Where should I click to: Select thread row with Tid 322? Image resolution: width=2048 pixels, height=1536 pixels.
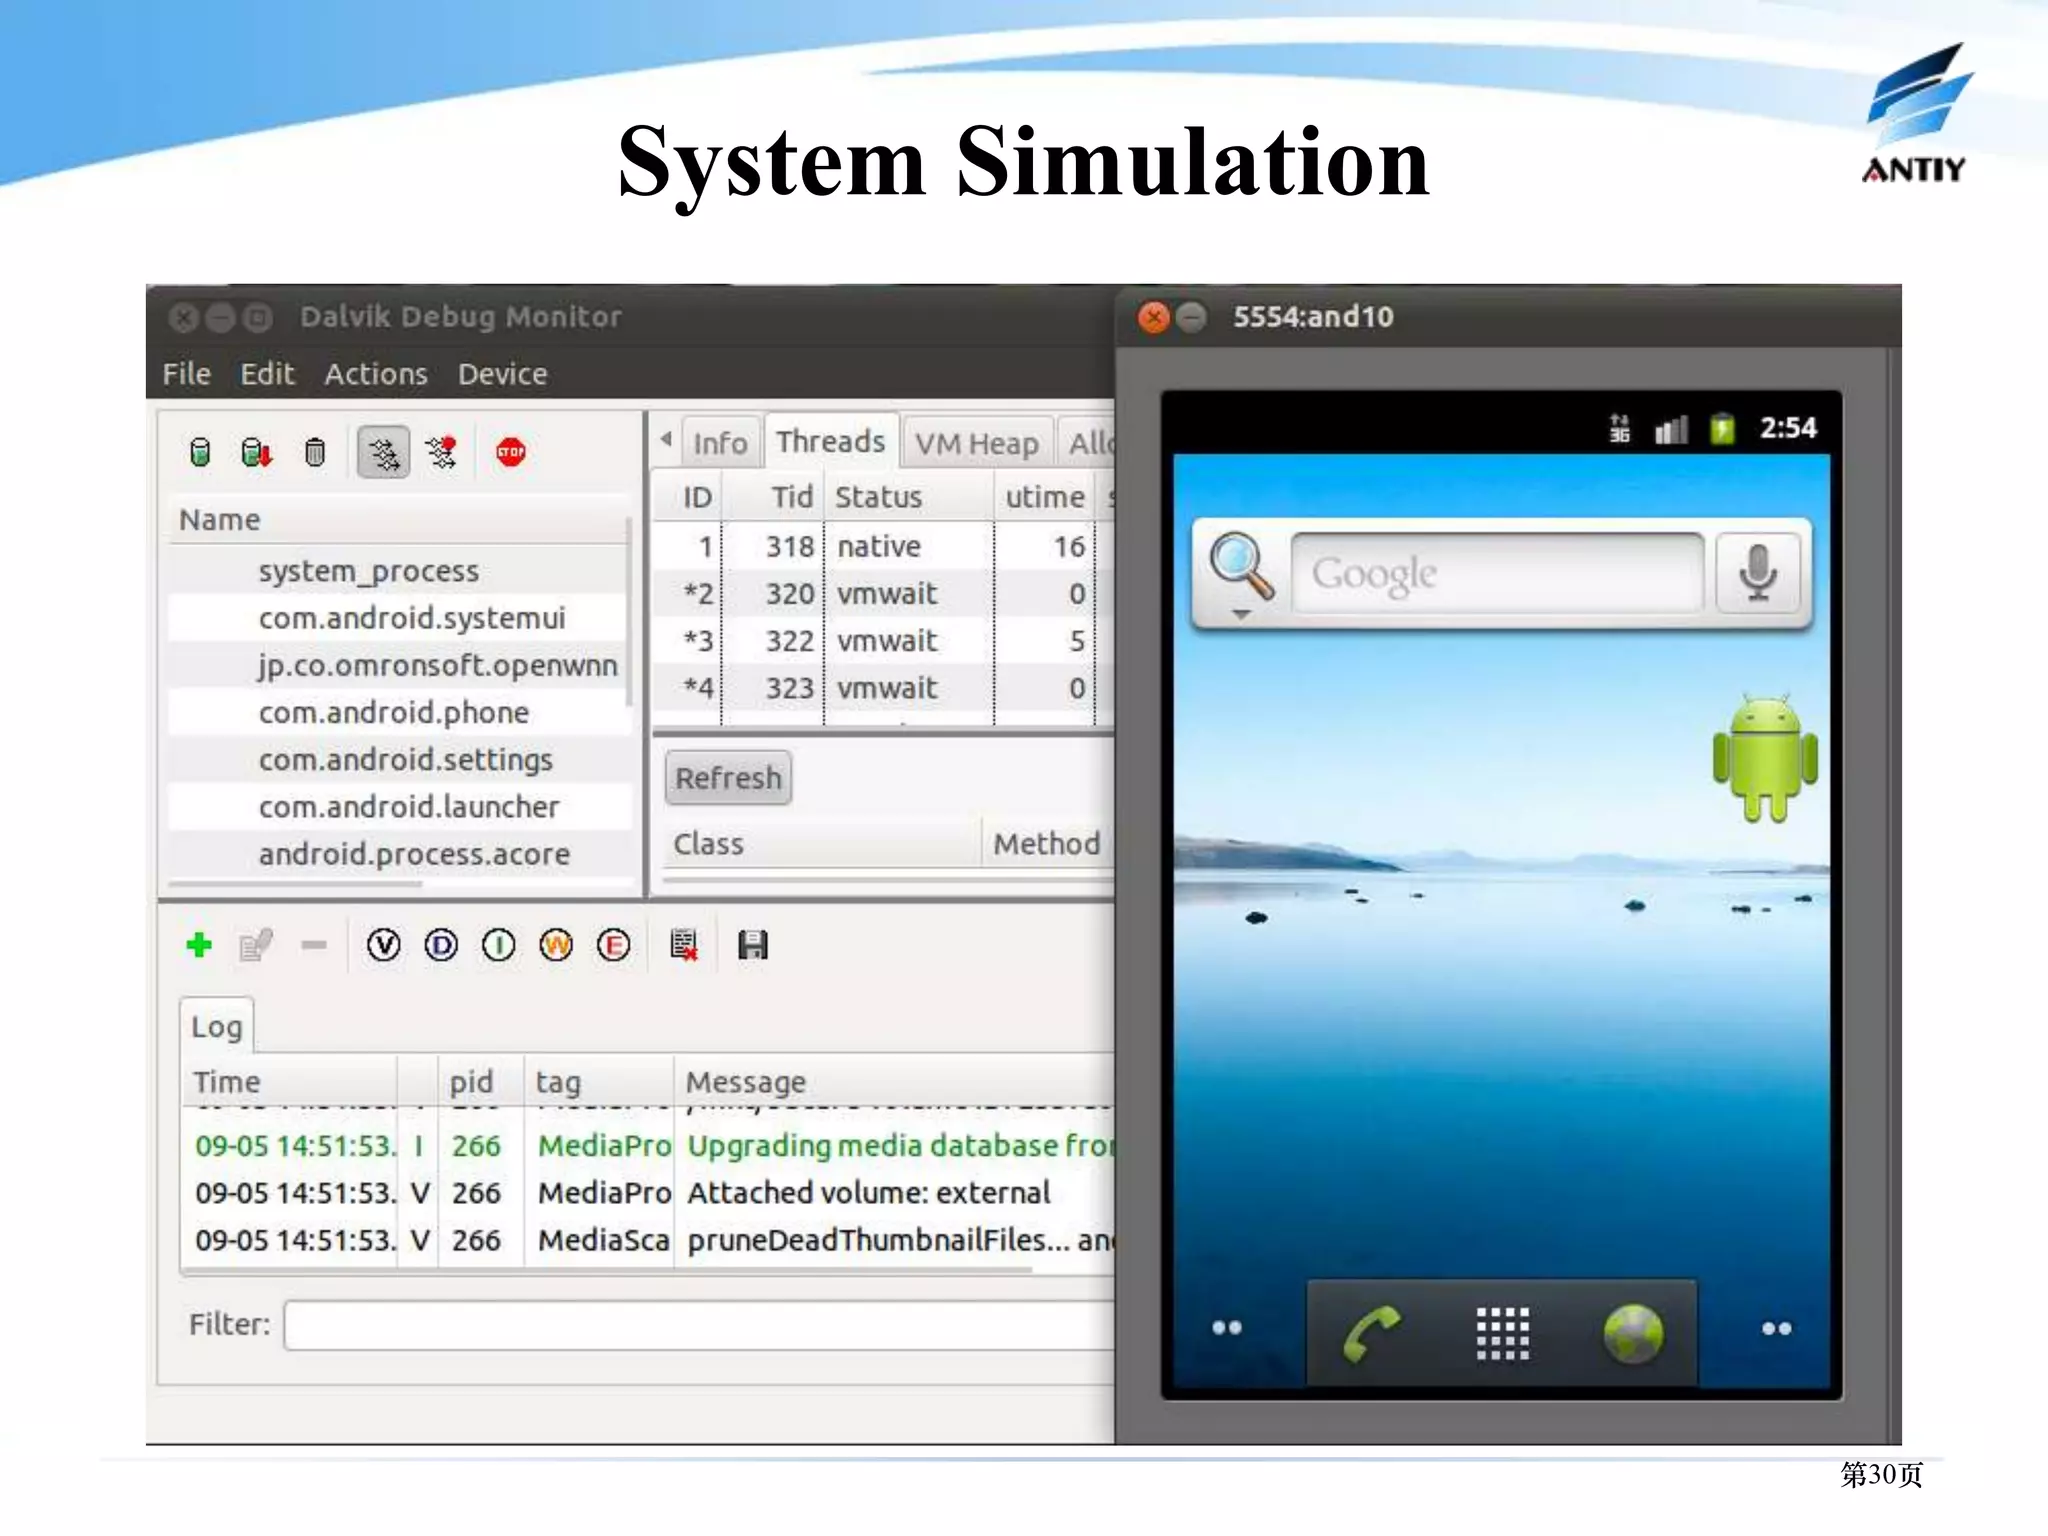click(x=884, y=641)
